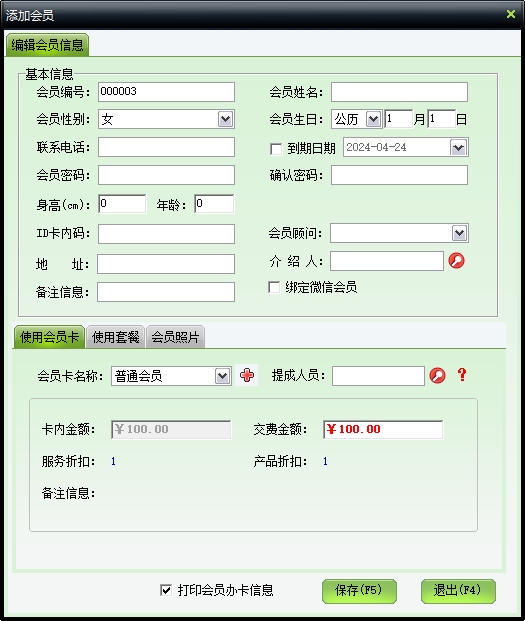Viewport: 525px width, 621px height.
Task: Open the 会员性别 dropdown
Action: pos(225,119)
